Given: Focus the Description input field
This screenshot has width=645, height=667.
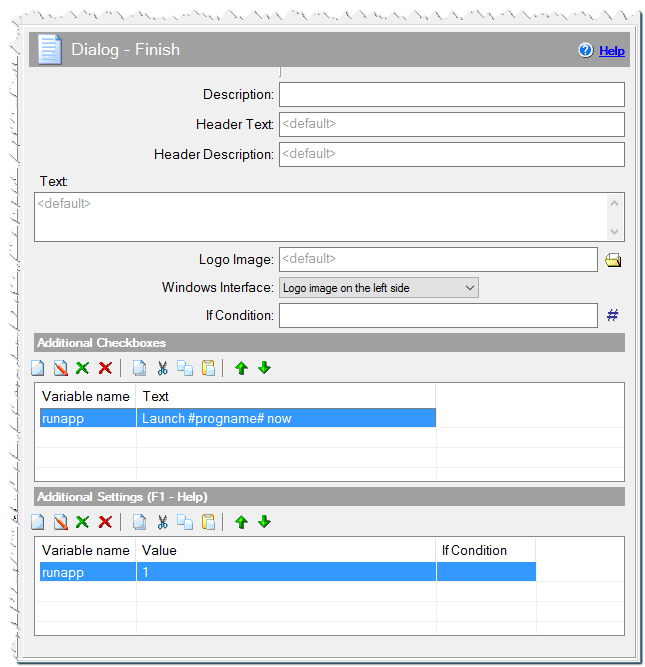Looking at the screenshot, I should point(451,94).
